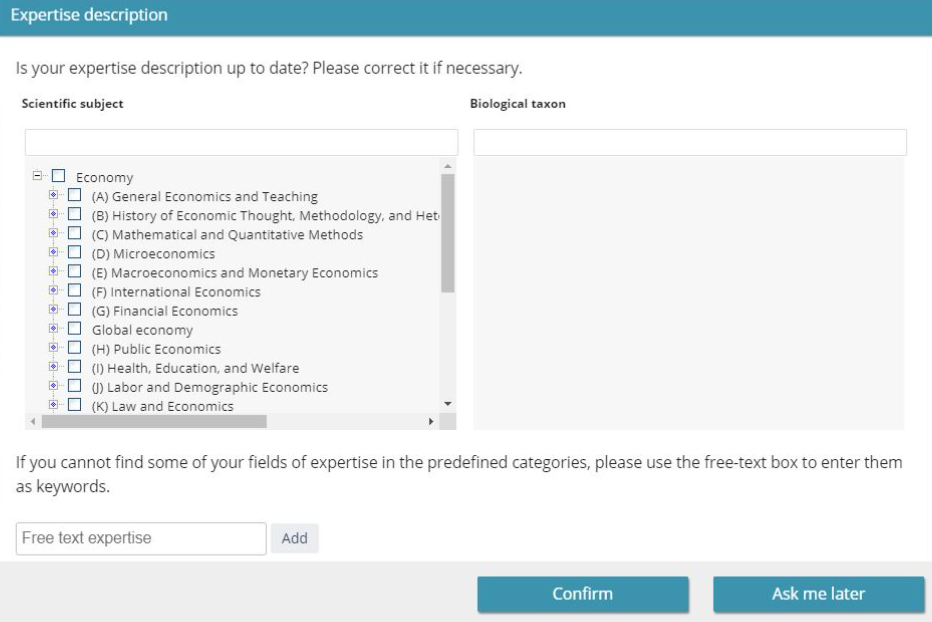Expand the General Economics and Teaching node
Viewport: 932px width, 622px height.
54,197
